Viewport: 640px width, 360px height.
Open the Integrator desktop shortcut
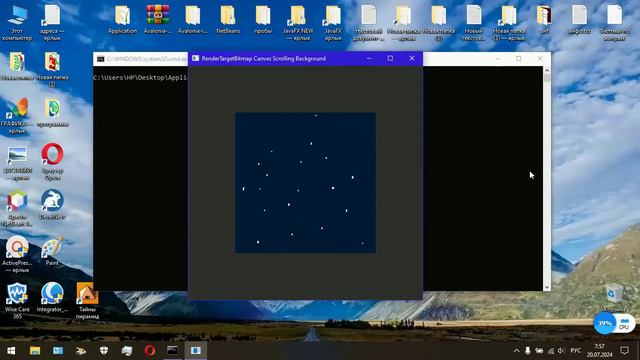tap(52, 298)
